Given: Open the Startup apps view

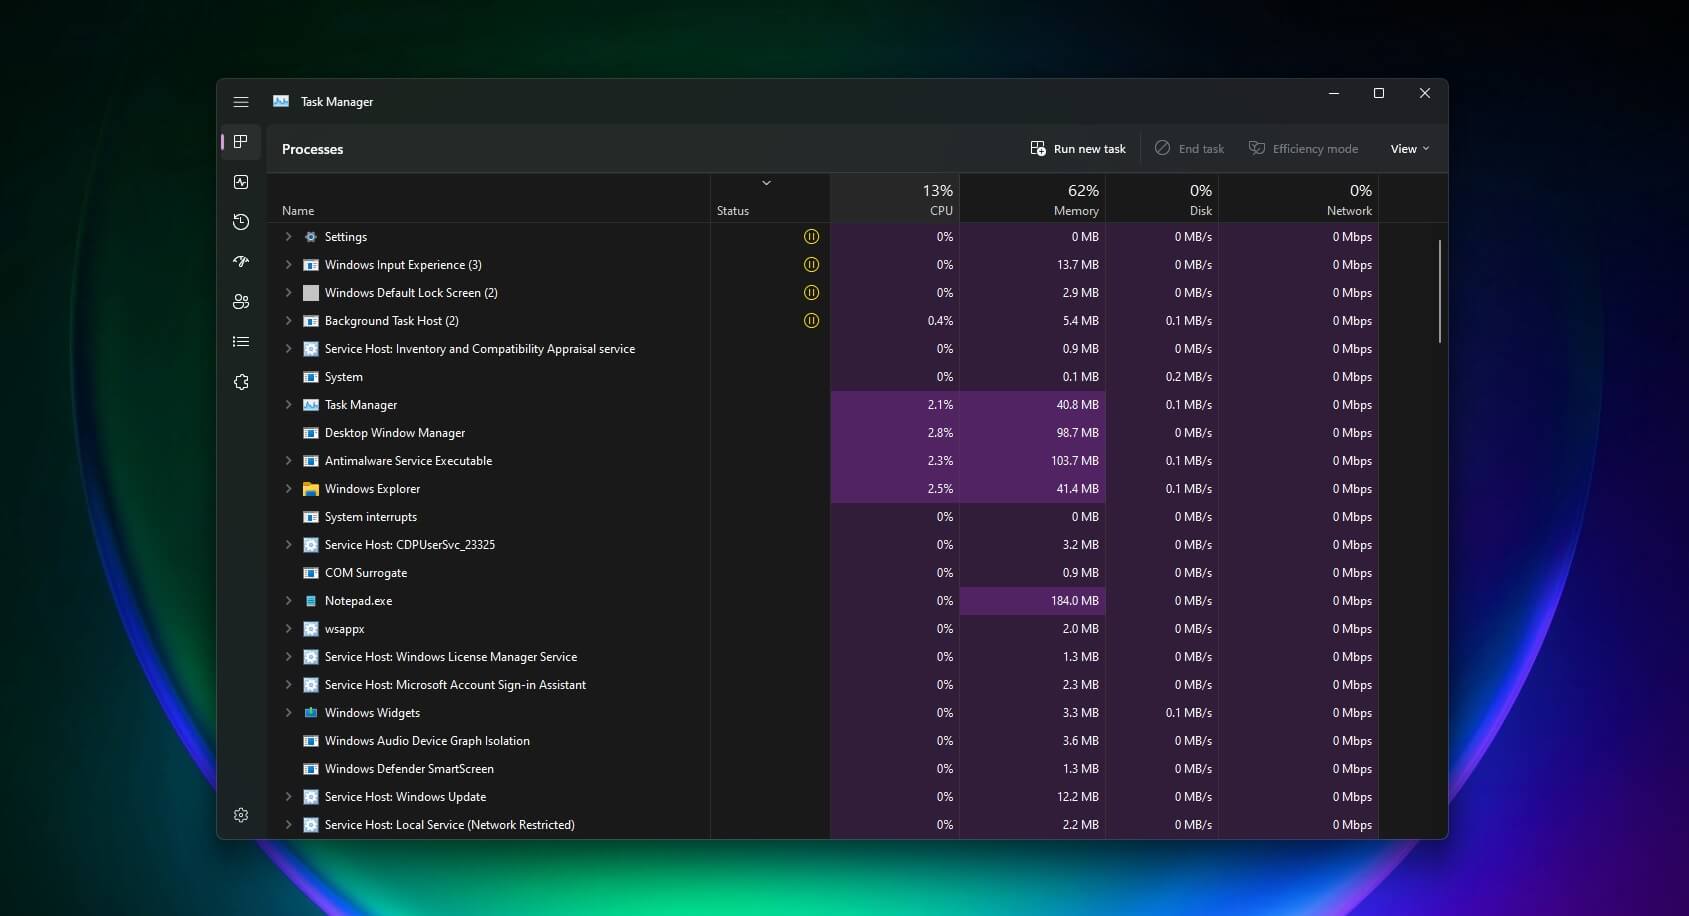Looking at the screenshot, I should (240, 262).
